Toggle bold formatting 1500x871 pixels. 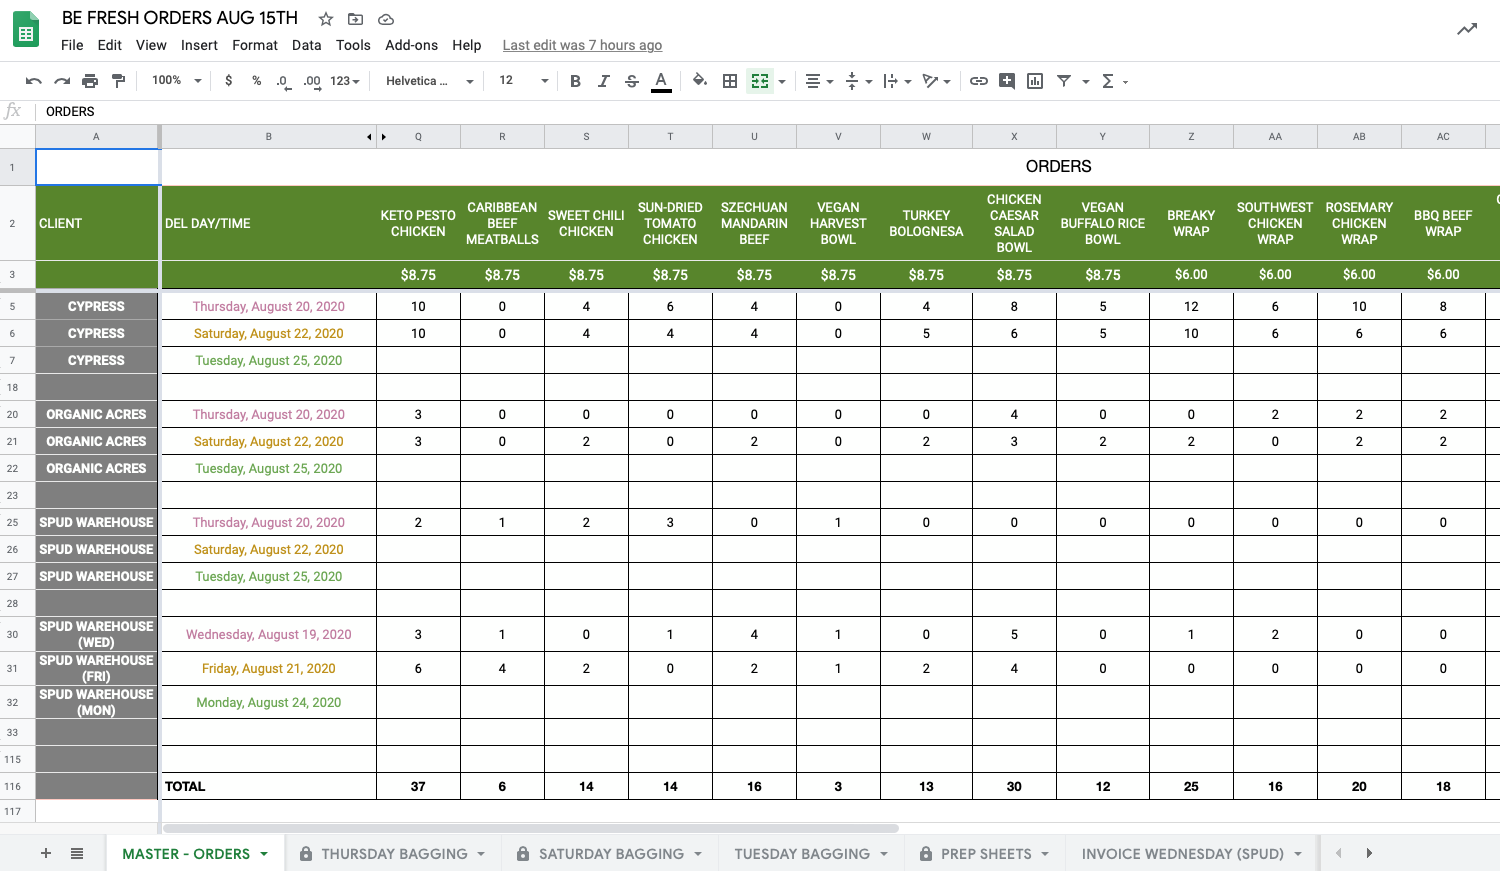point(575,81)
